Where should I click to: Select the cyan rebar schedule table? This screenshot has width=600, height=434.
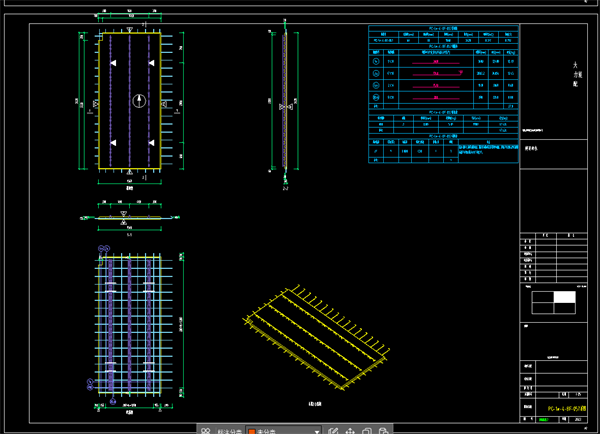tap(443, 94)
